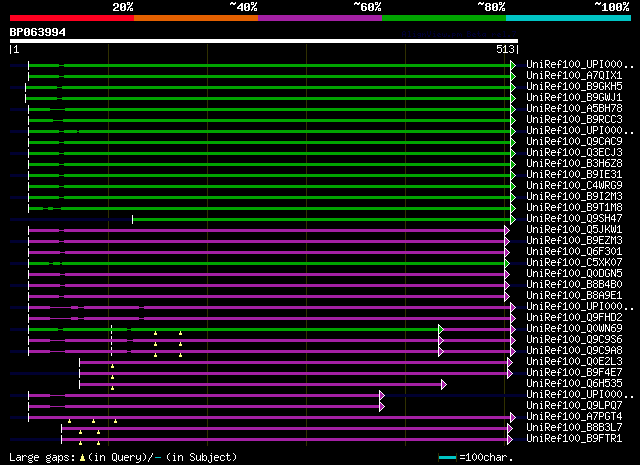The width and height of the screenshot is (640, 465).
Task: Choose the UniRef100_B9RCC3 hit label
Action: (574, 120)
